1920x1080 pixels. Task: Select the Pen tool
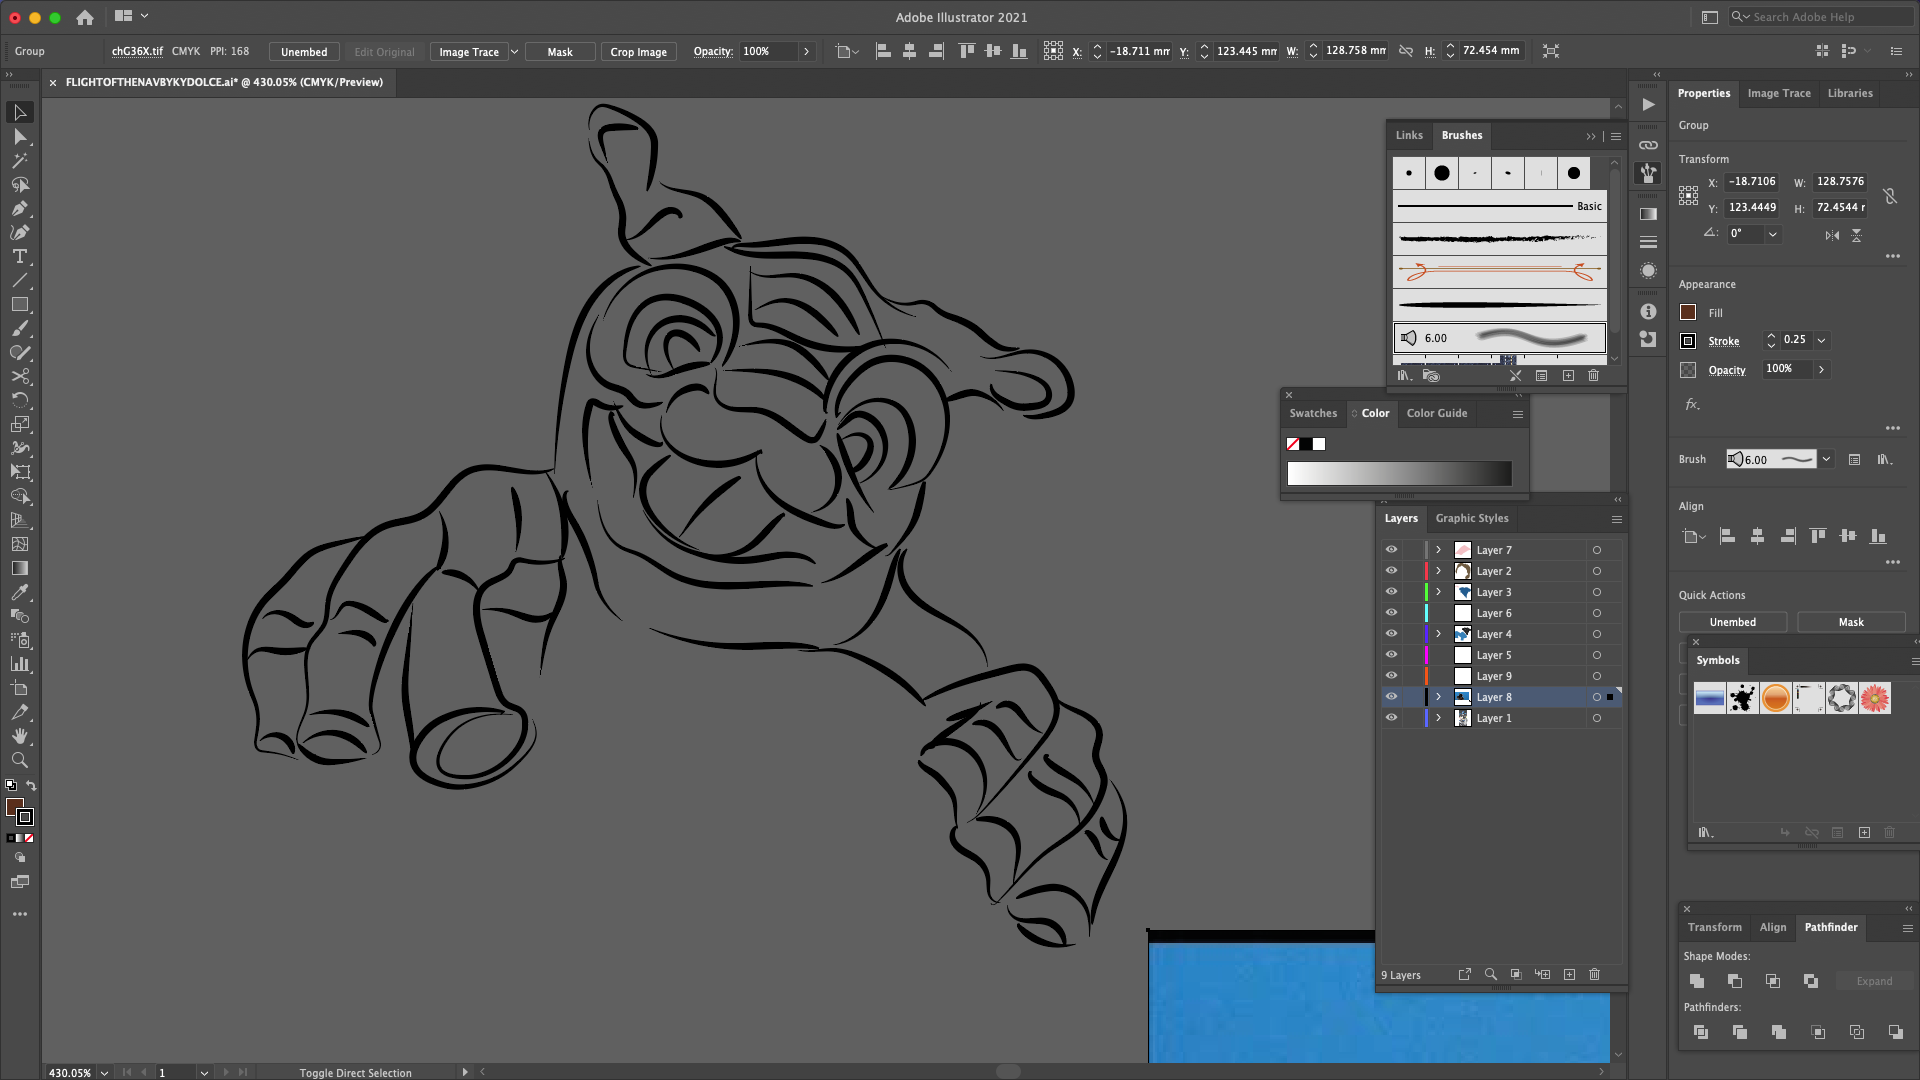[20, 208]
